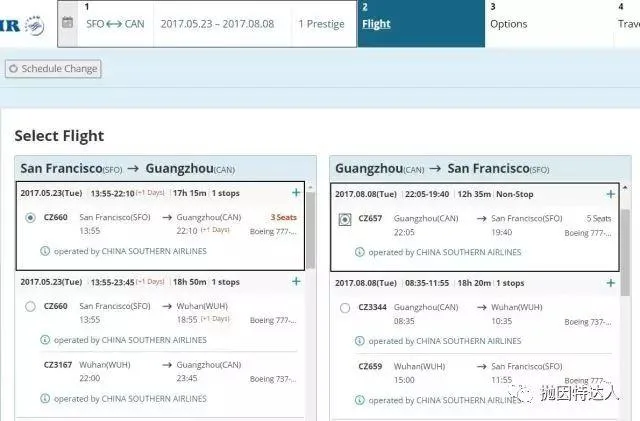Screen dimensions: 640x421
Task: Click the '18h 20m' duration text
Action: point(474,283)
